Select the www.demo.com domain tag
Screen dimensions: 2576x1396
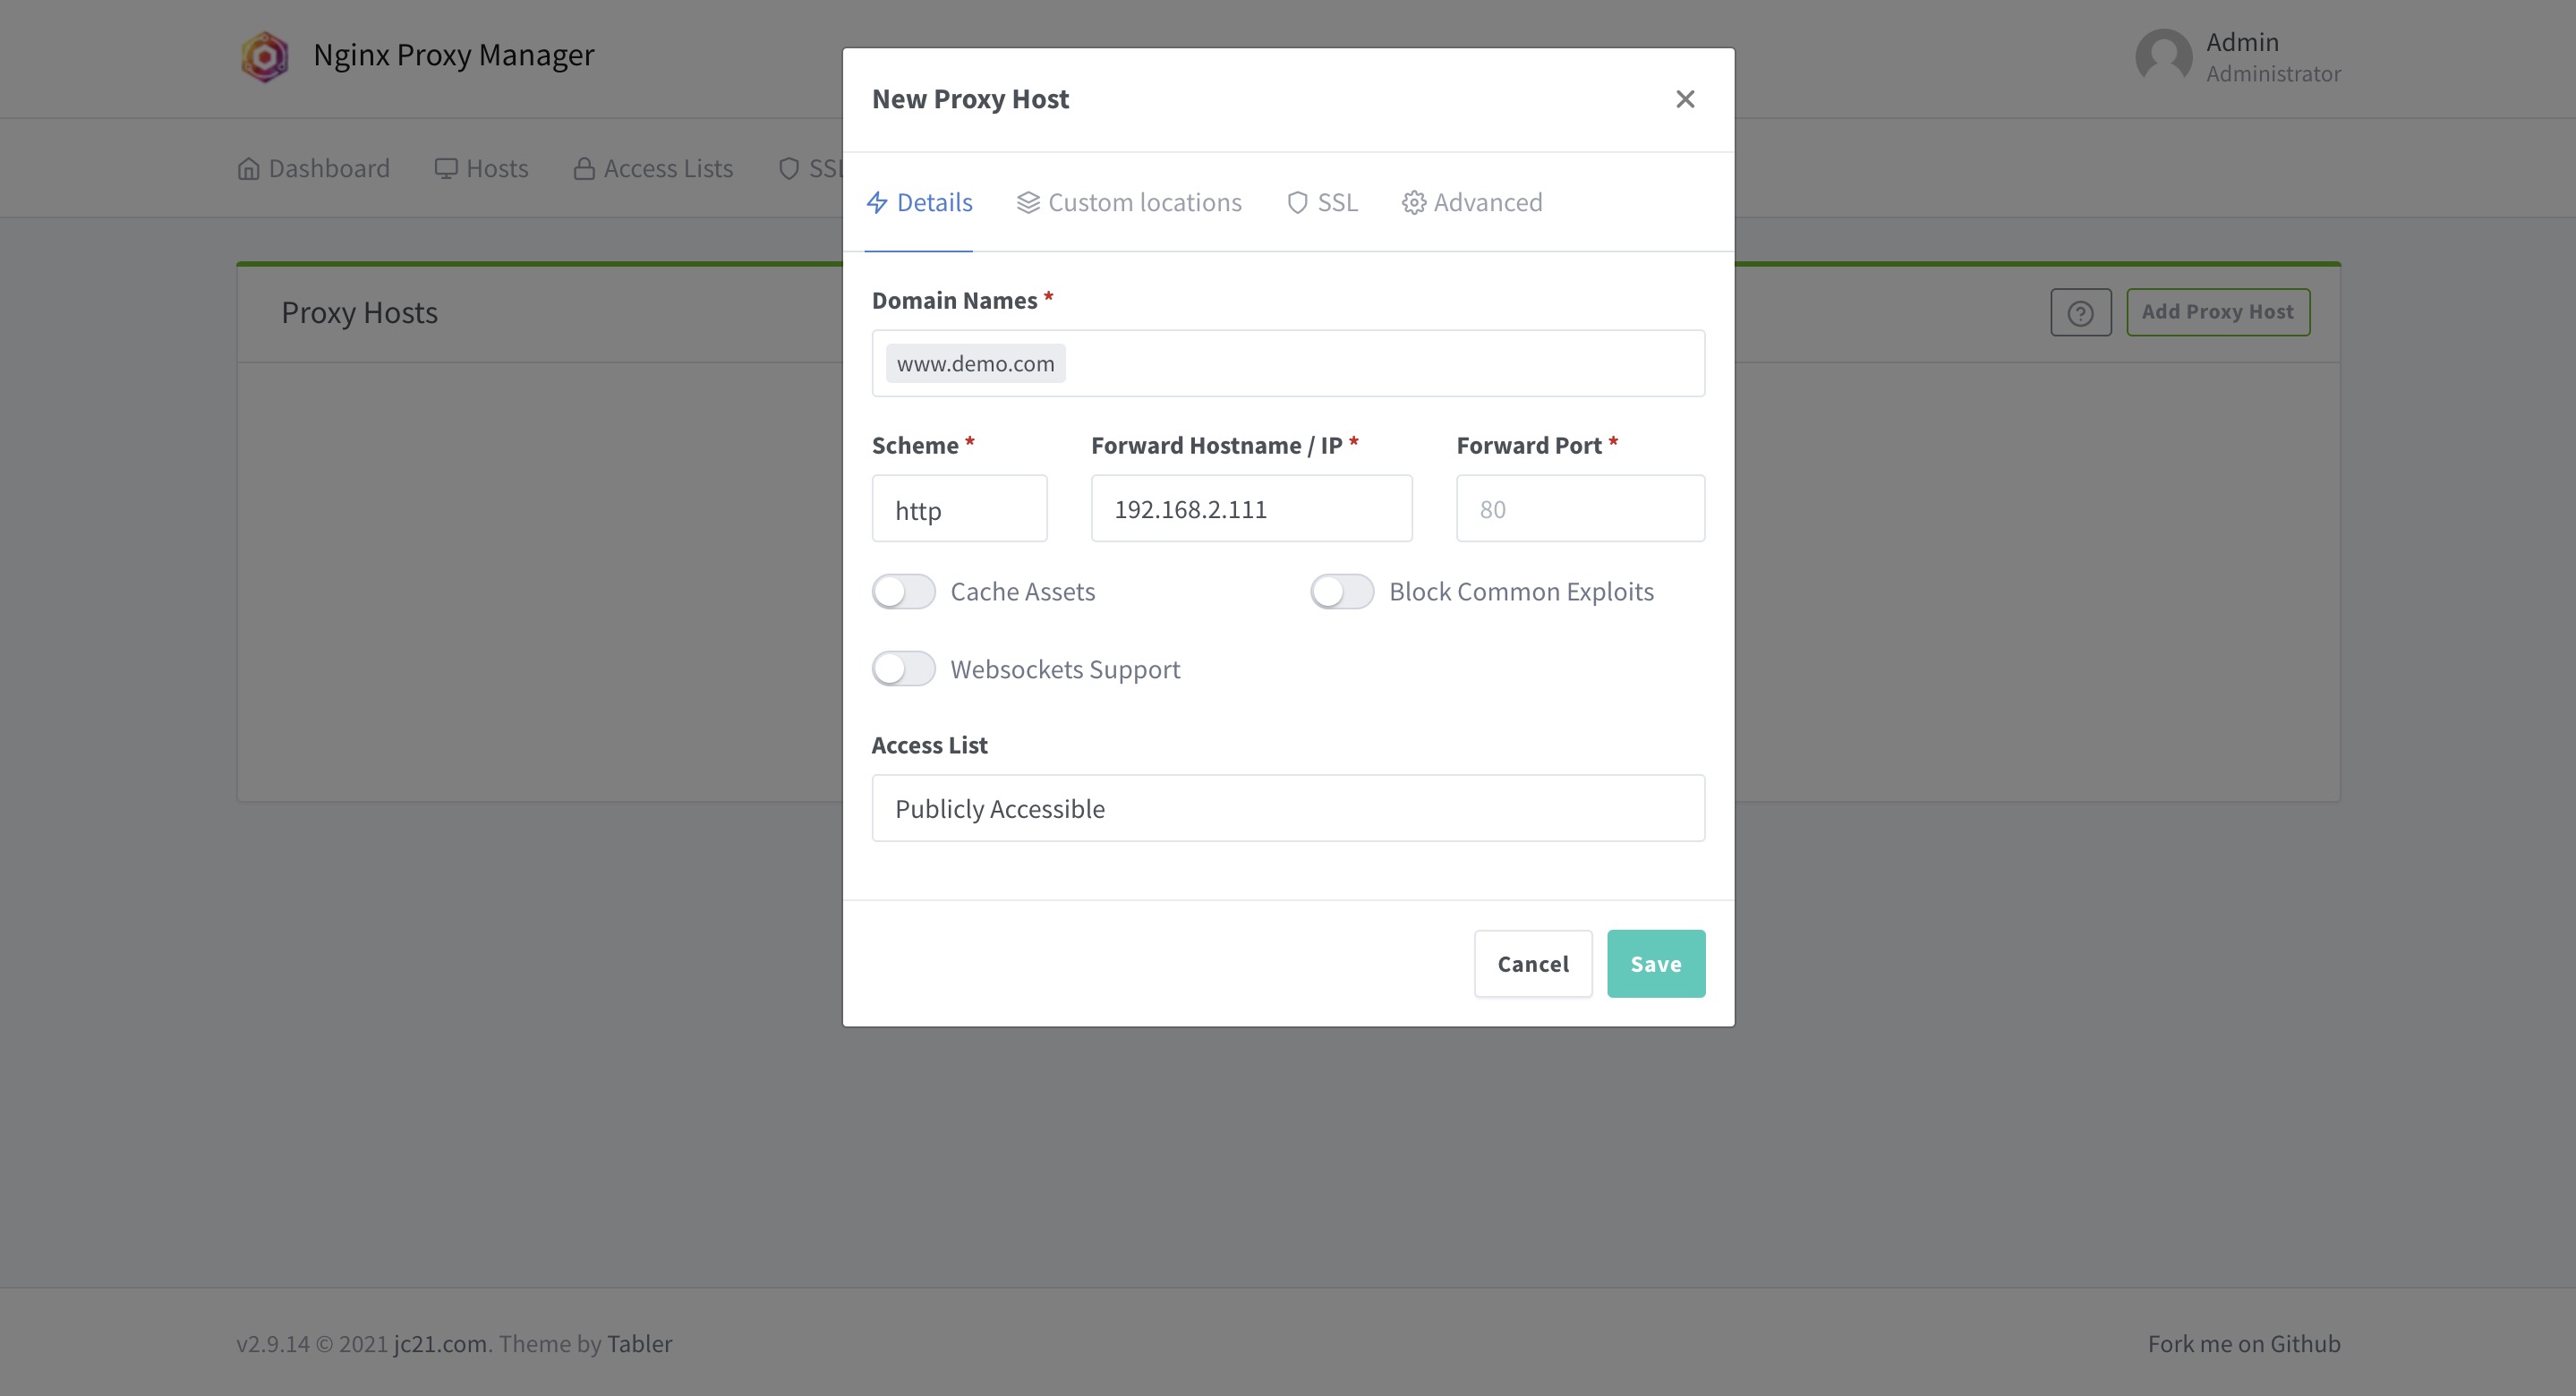(x=974, y=363)
